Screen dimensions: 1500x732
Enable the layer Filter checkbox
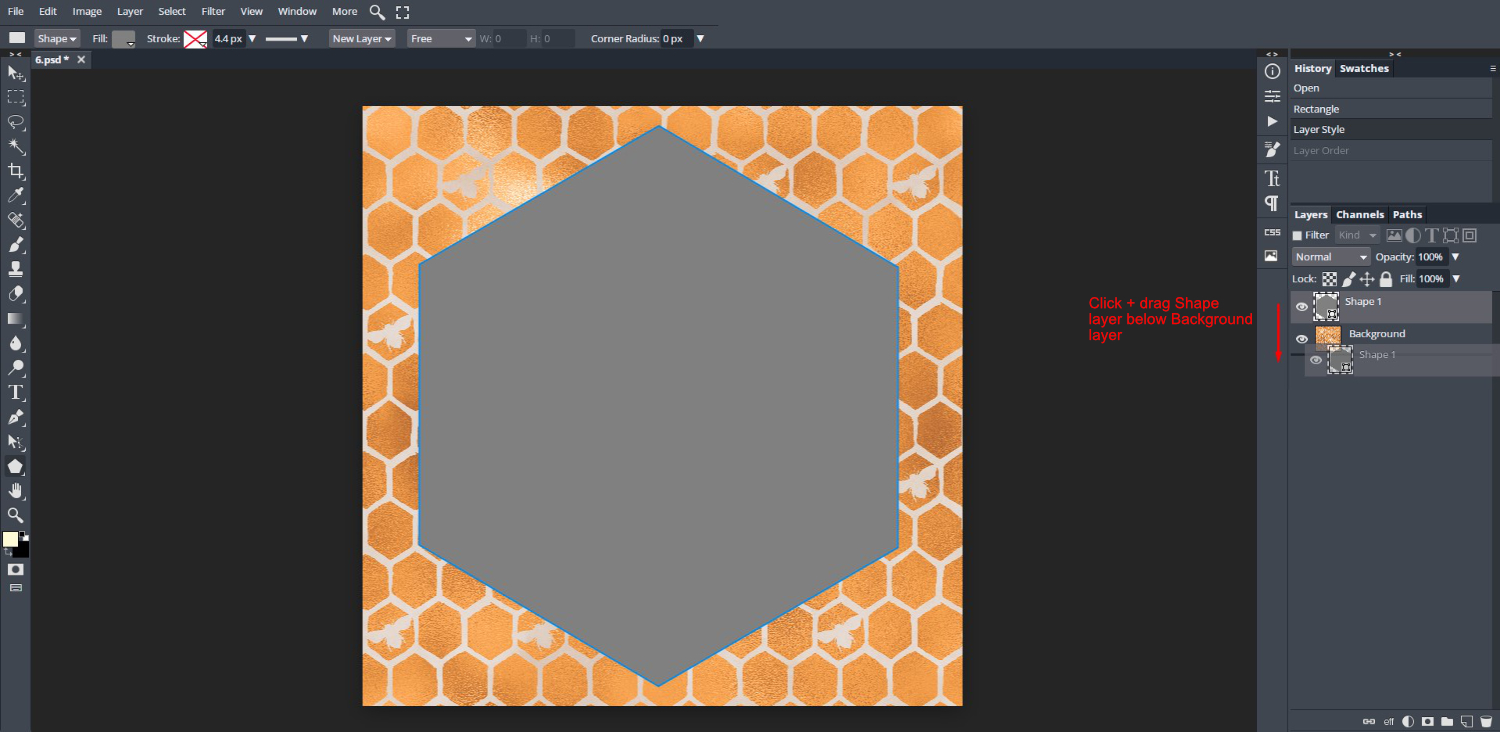1298,236
